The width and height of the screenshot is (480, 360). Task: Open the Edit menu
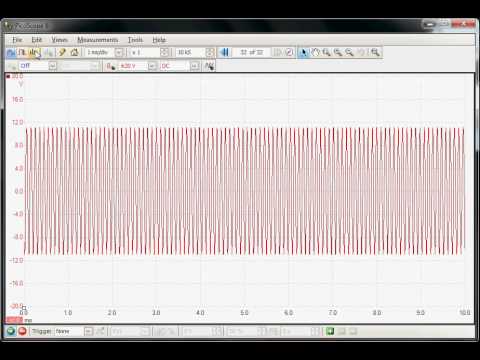coord(37,40)
